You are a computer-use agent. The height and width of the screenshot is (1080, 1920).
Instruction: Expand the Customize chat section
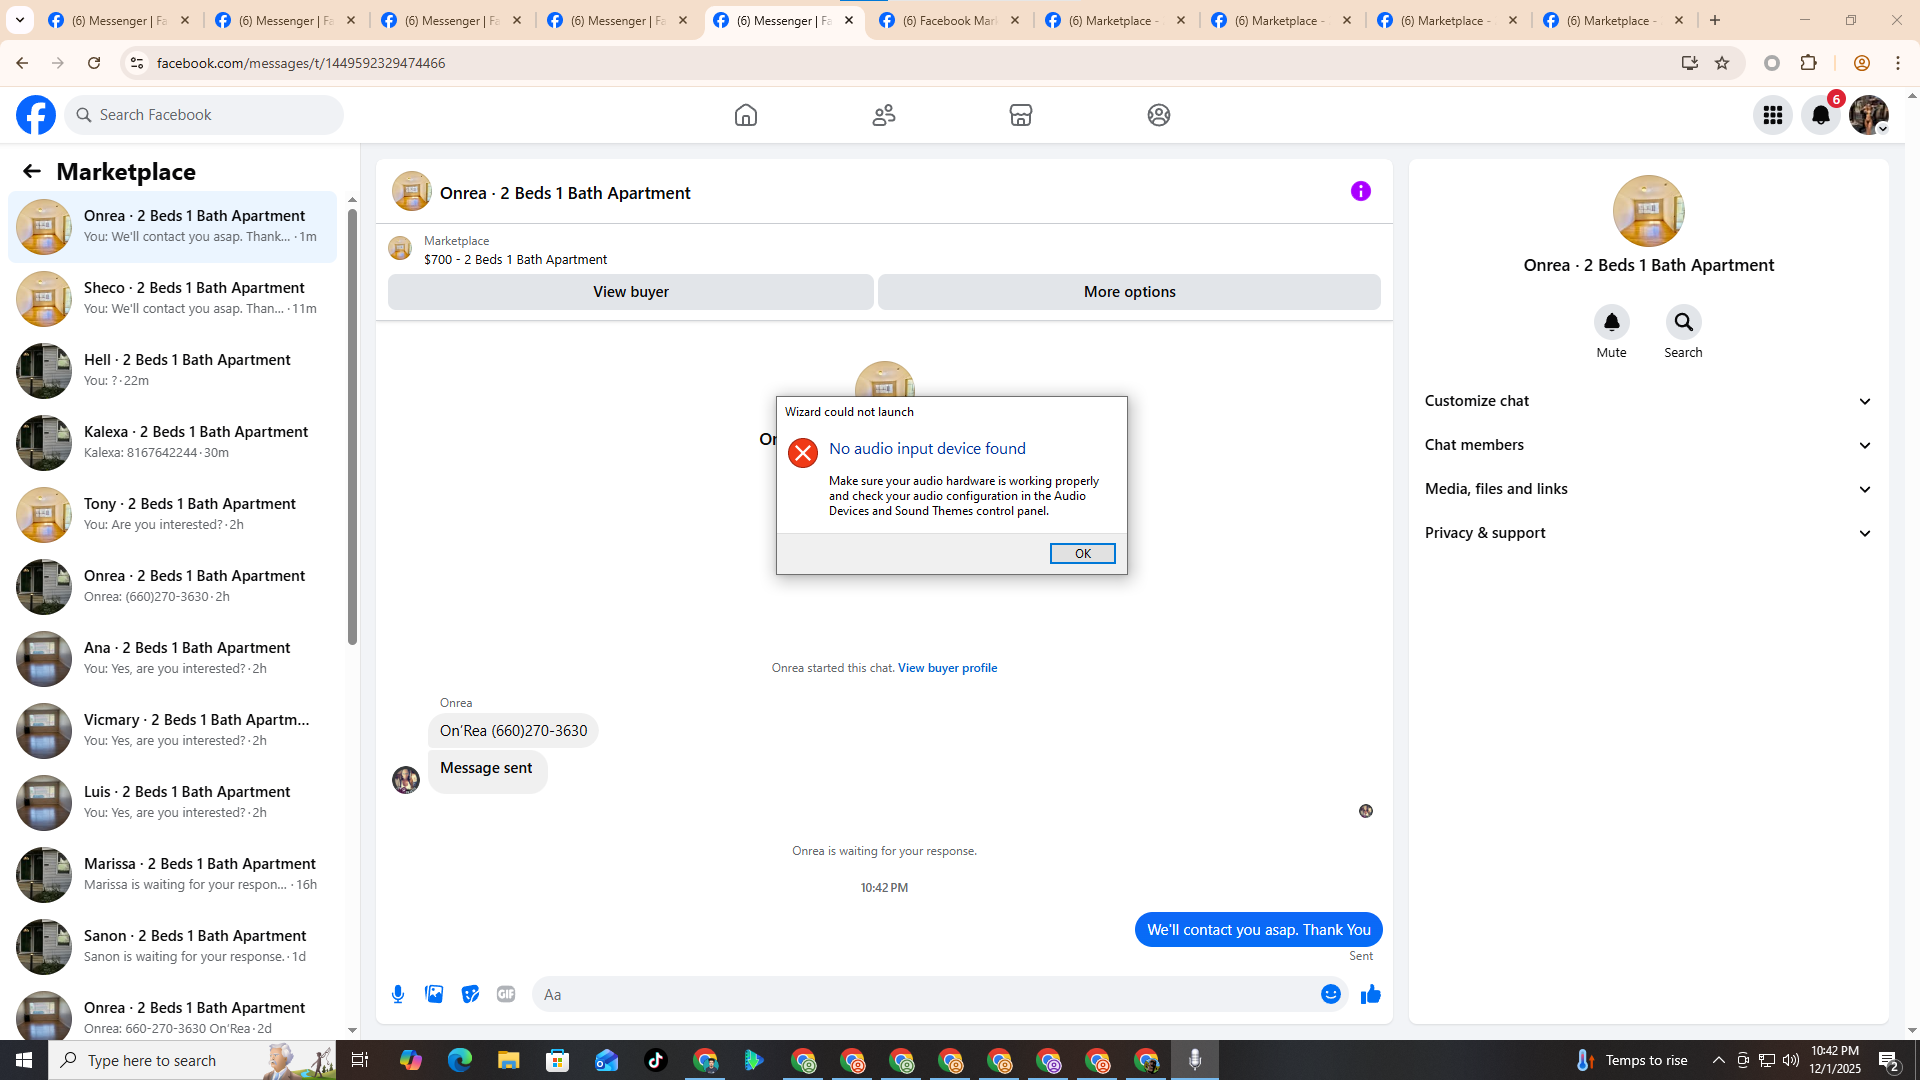(1649, 401)
